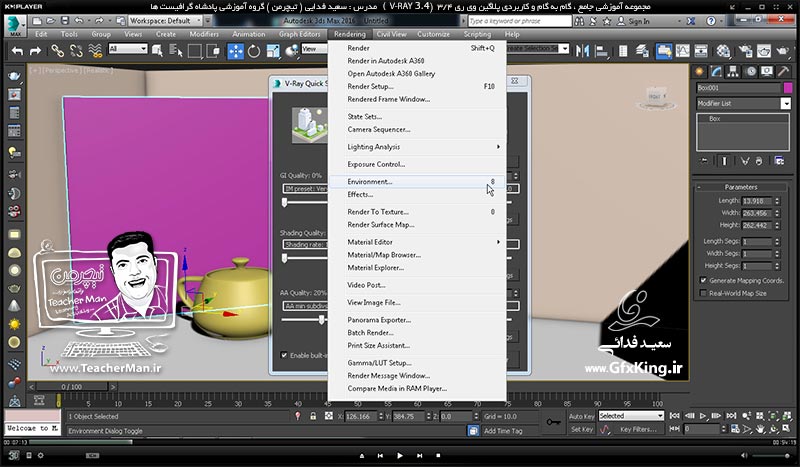Click Add Time Tag
This screenshot has width=800, height=467.
[x=503, y=431]
